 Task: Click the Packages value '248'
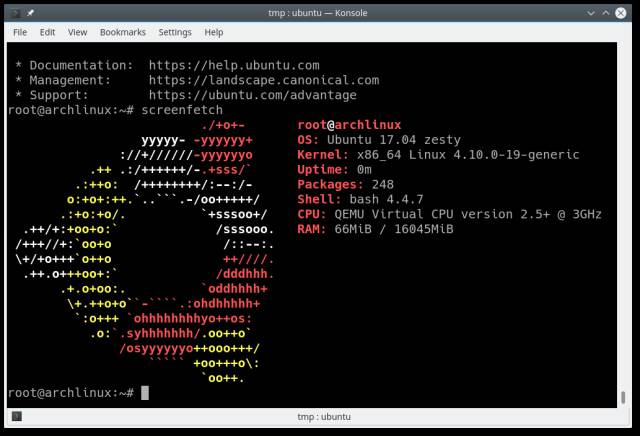[382, 185]
